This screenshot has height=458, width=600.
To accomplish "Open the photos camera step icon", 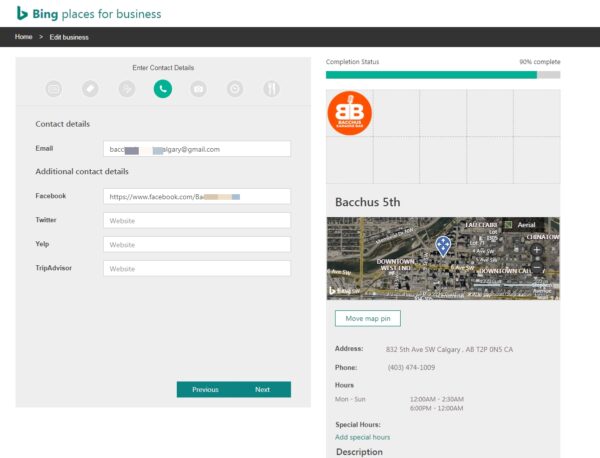I will pyautogui.click(x=198, y=89).
